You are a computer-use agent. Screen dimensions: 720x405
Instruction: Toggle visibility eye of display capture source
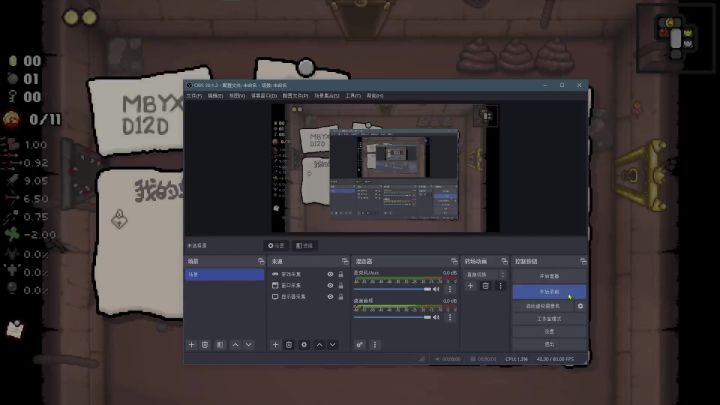[330, 297]
